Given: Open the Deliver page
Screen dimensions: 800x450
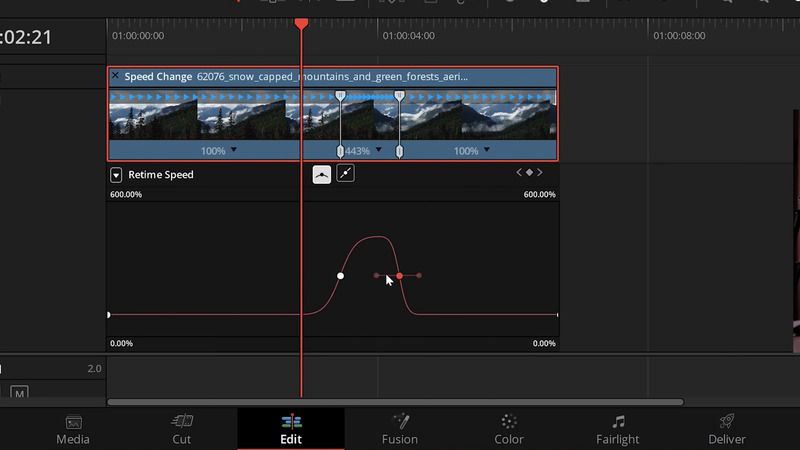Looking at the screenshot, I should [727, 429].
